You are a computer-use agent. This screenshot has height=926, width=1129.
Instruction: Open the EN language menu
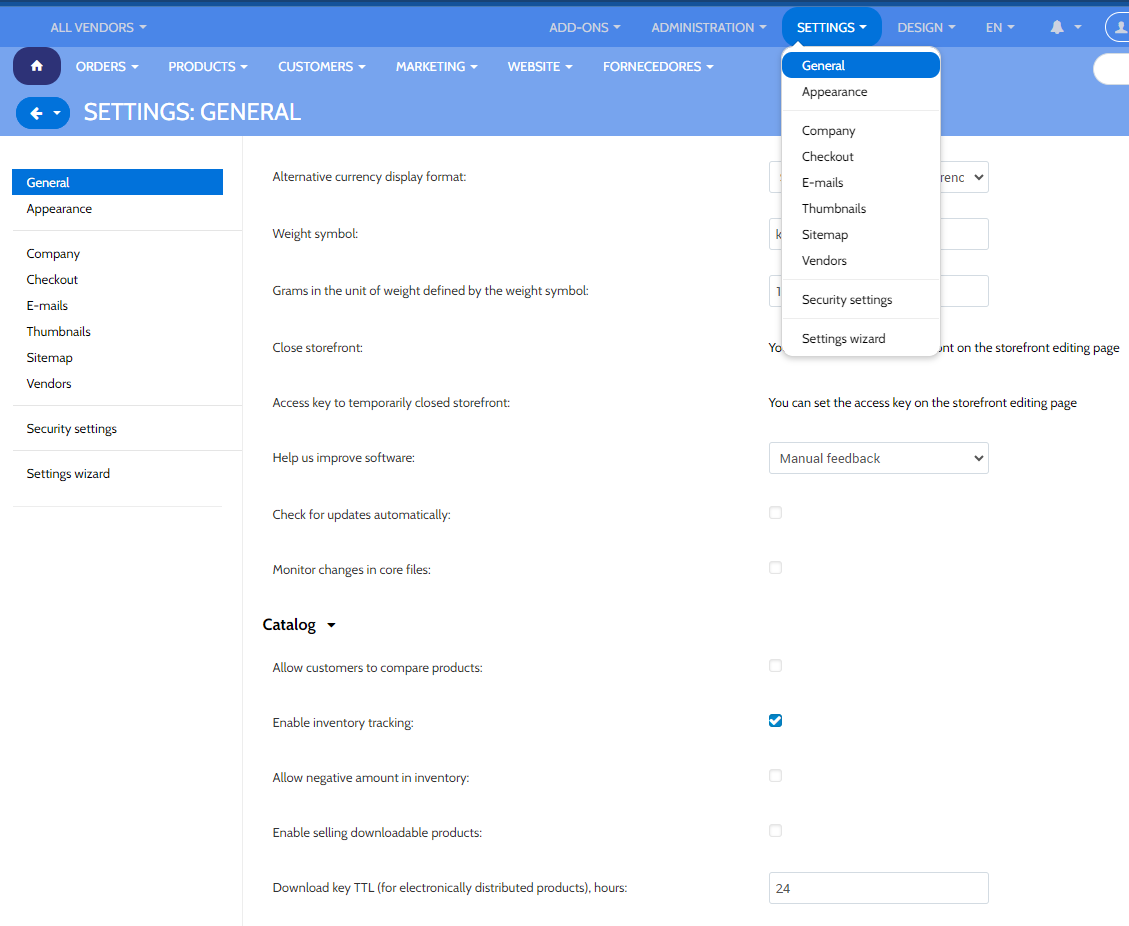coord(999,27)
